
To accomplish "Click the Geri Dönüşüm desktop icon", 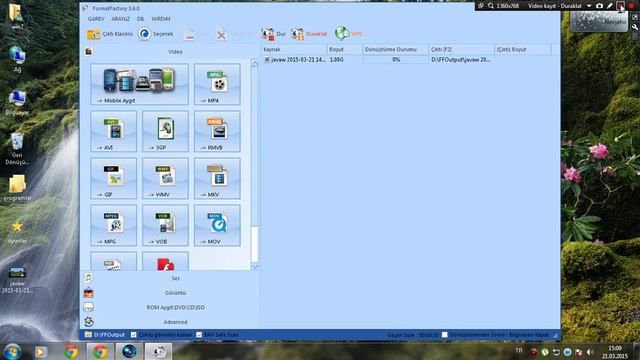I will click(17, 149).
